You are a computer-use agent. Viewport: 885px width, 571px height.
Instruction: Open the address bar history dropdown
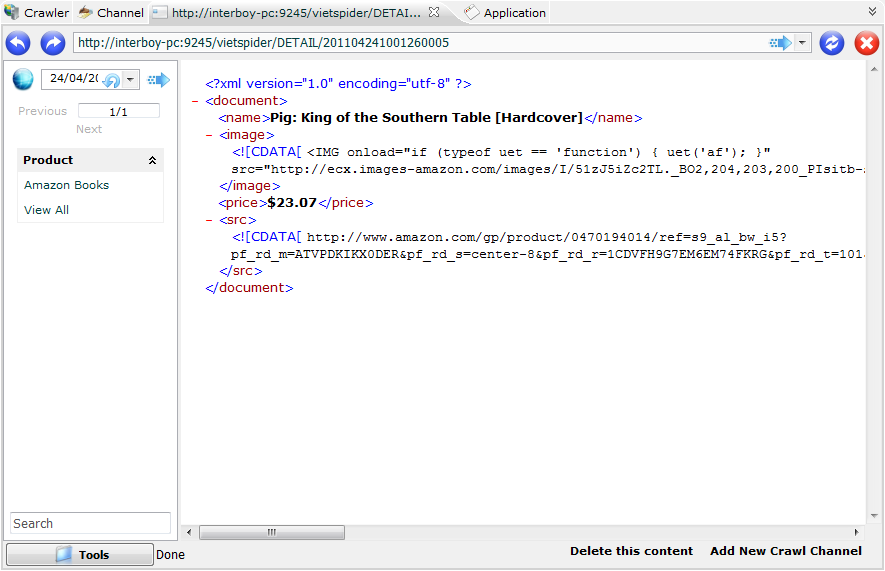[x=802, y=43]
